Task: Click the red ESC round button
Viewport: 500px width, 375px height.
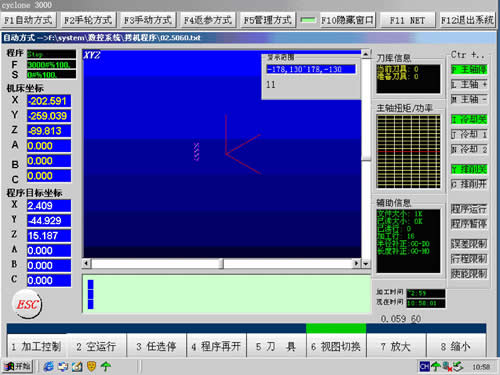Action: pos(27,304)
